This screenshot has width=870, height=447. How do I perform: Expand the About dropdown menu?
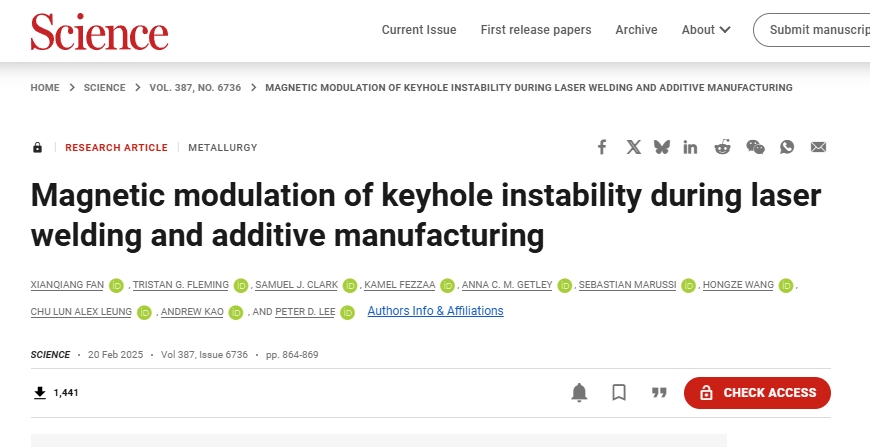click(706, 30)
